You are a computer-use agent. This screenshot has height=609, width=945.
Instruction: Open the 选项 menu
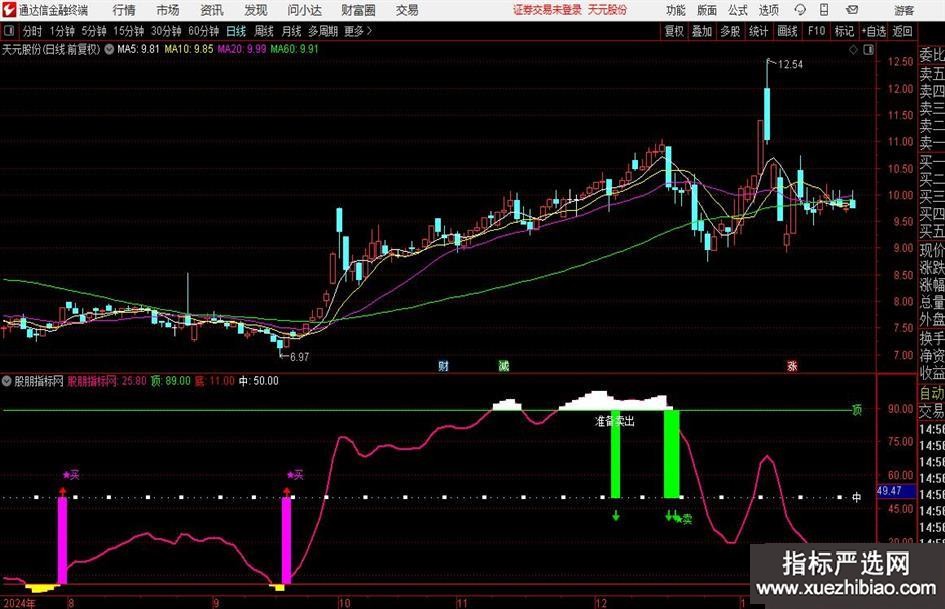pos(768,10)
